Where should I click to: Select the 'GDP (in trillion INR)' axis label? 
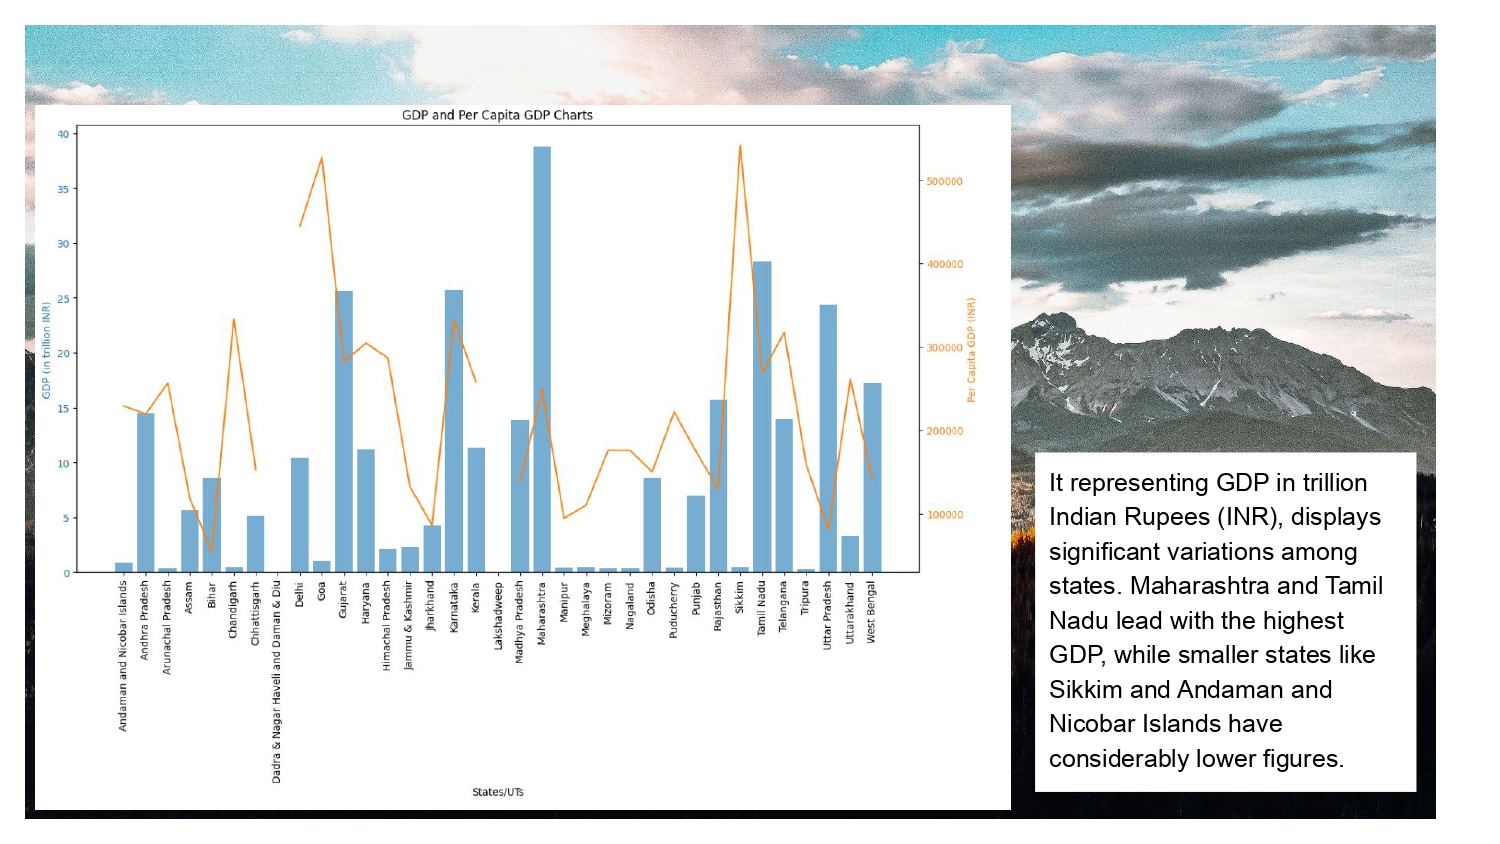[46, 351]
